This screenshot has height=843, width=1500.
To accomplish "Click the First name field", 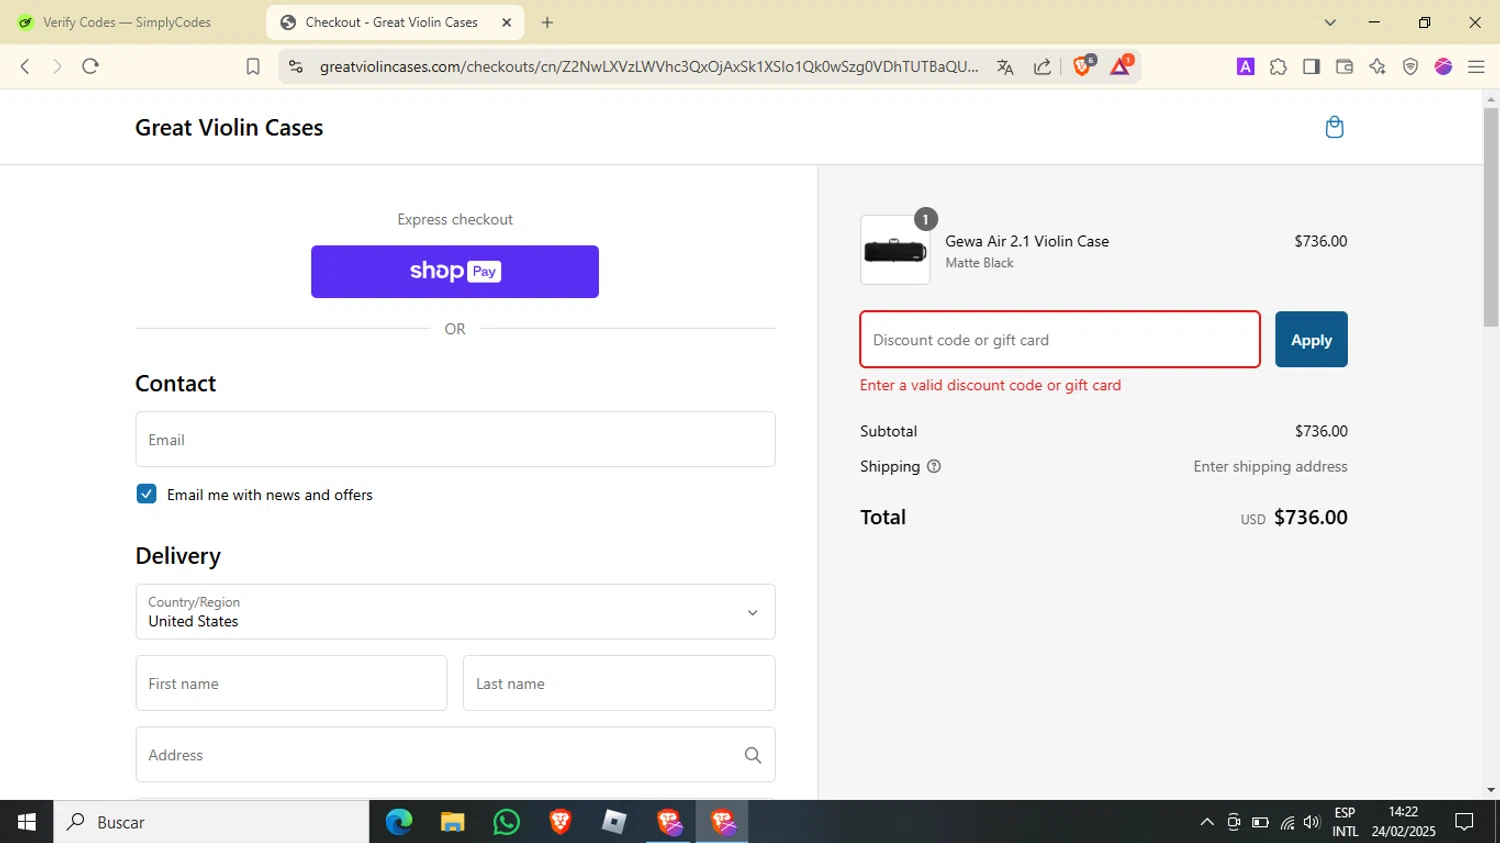I will point(291,683).
